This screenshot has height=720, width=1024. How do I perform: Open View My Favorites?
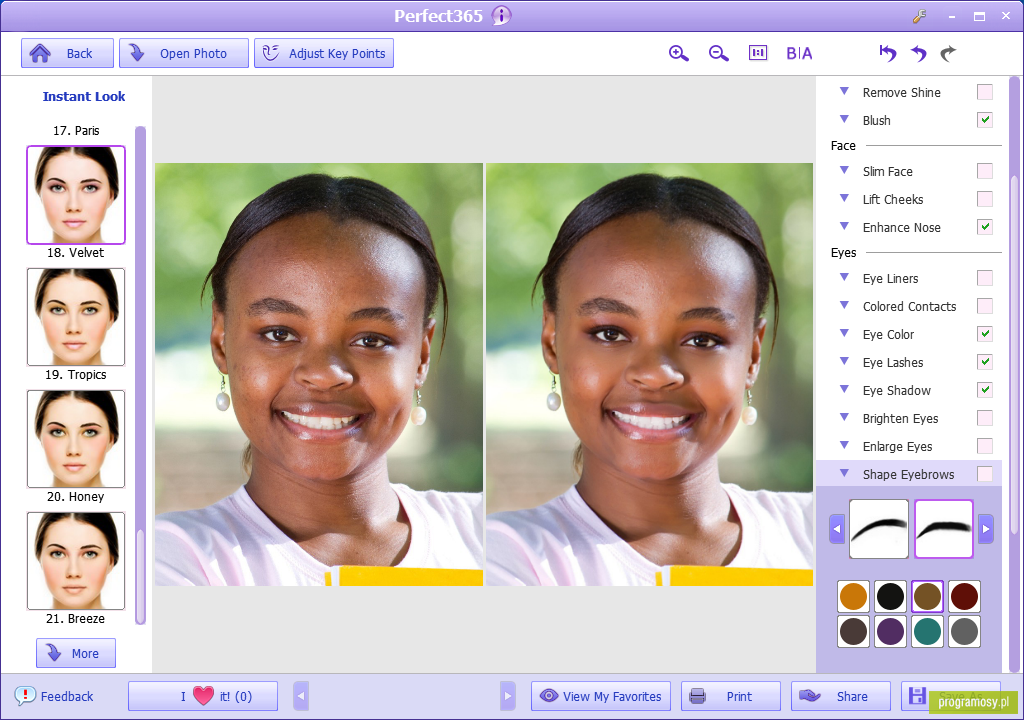pos(603,696)
